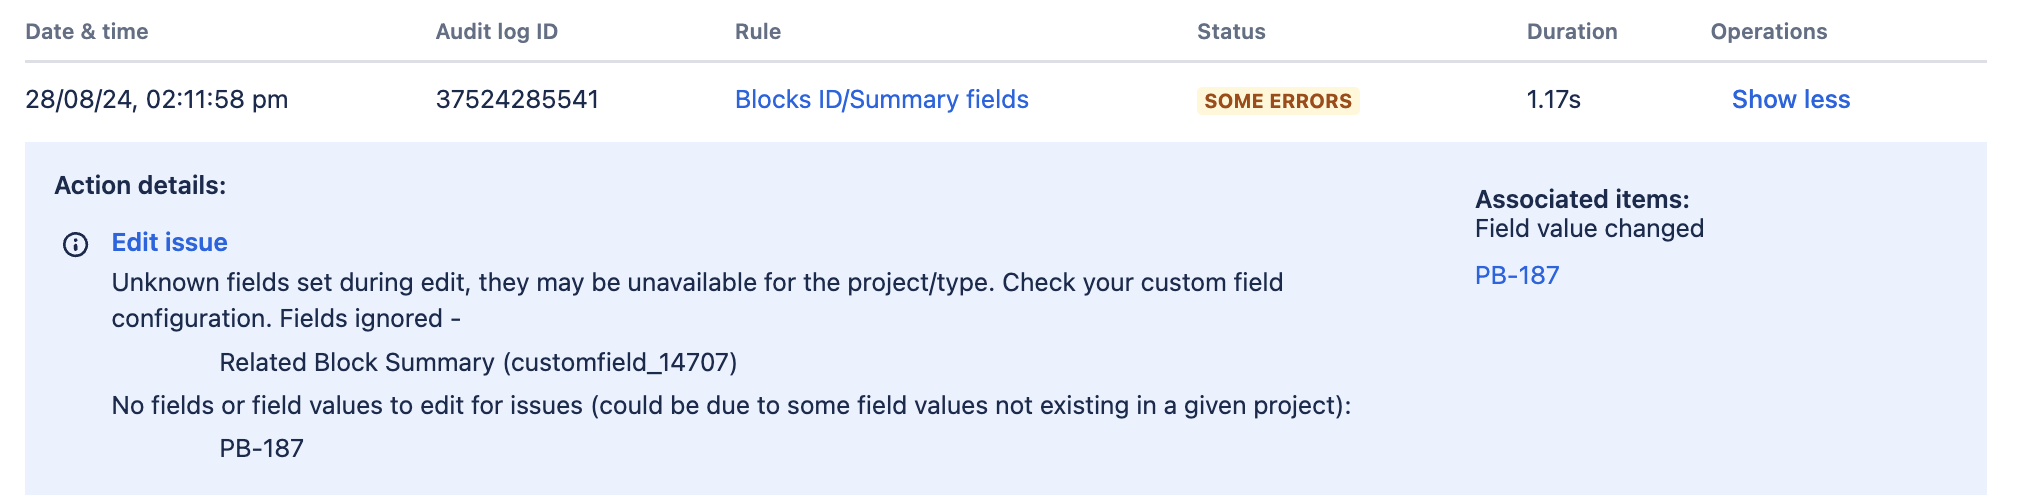
Task: Click the Associated items heading
Action: 1582,199
